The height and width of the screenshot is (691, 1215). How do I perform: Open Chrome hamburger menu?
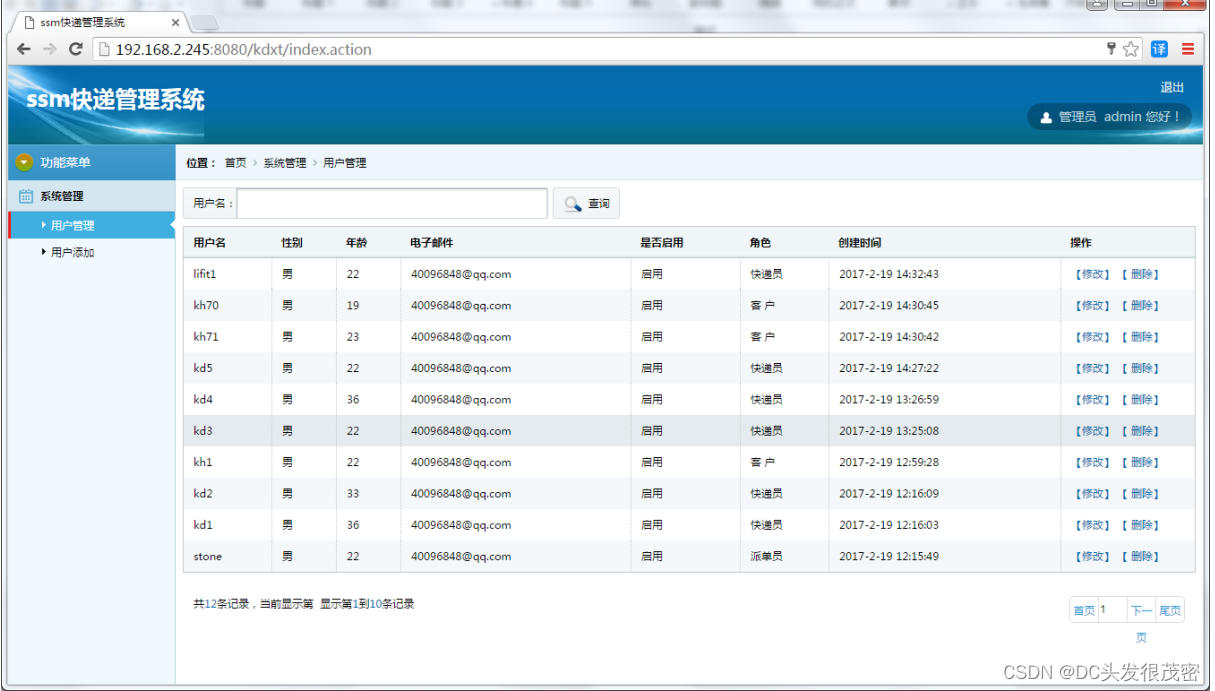1188,49
